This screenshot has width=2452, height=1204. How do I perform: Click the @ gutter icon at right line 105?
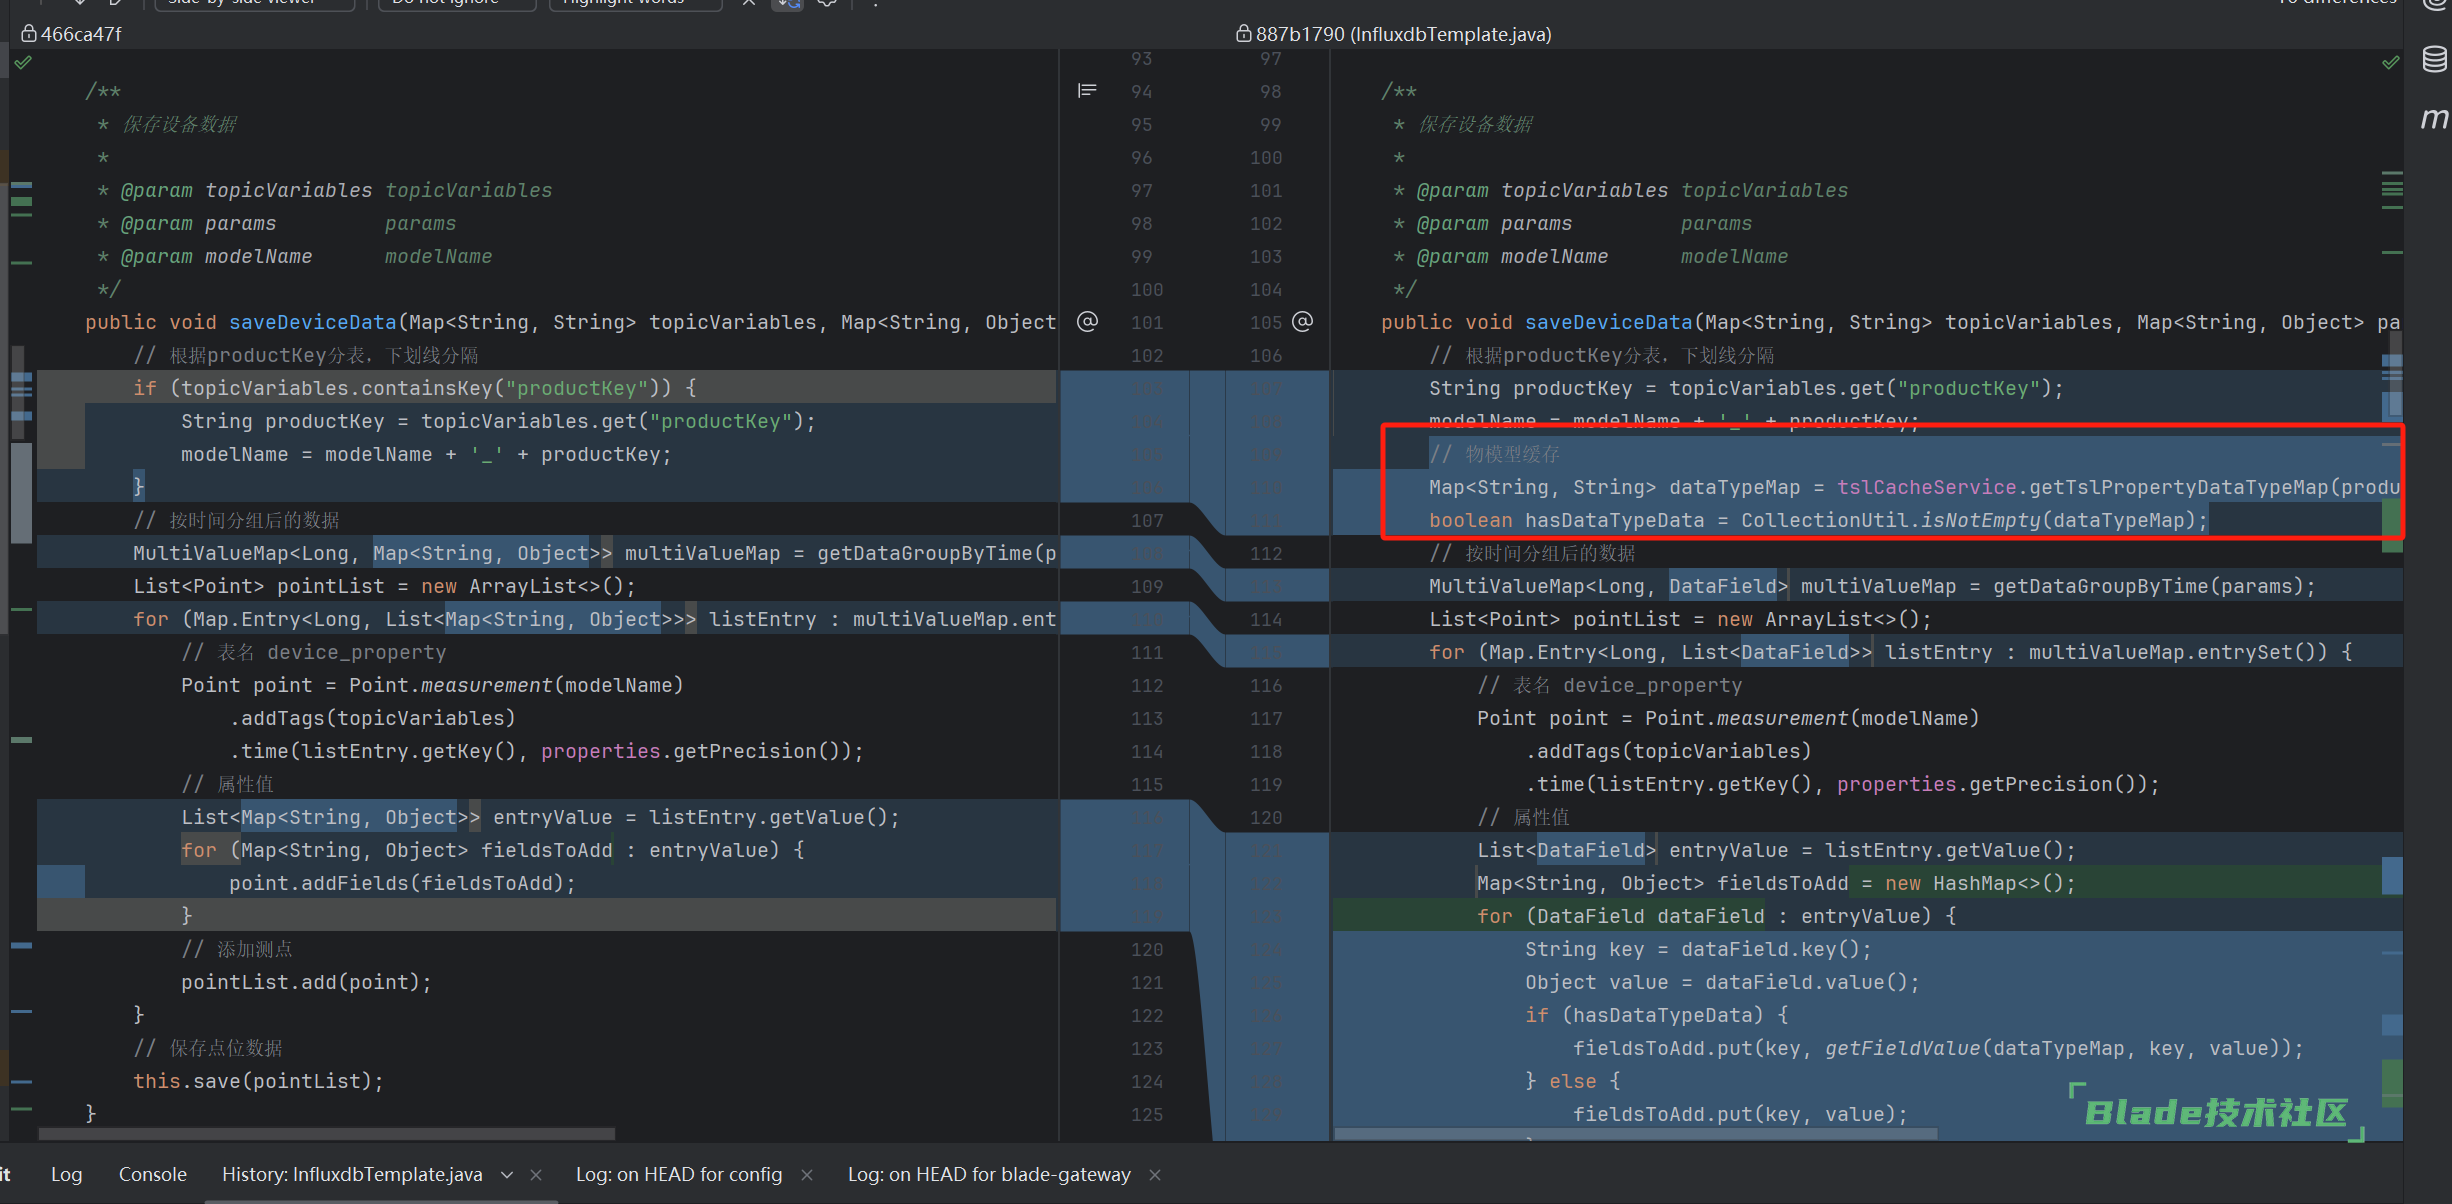[x=1302, y=322]
